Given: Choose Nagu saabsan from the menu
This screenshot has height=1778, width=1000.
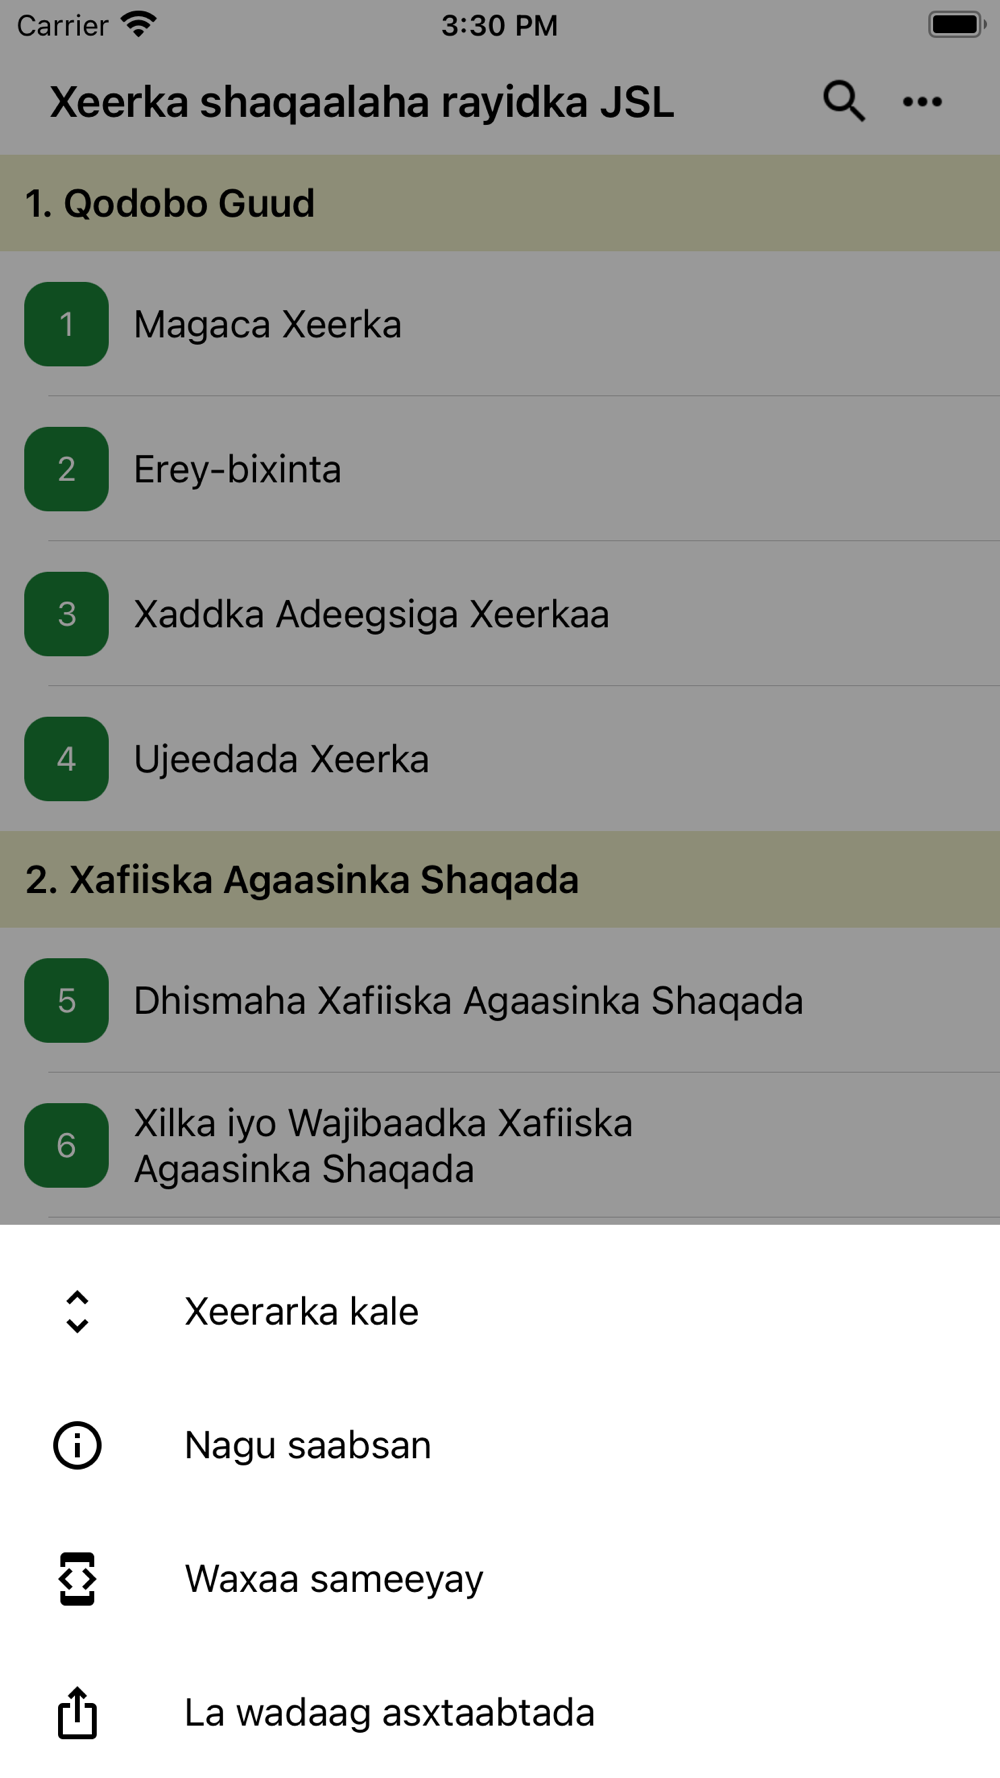Looking at the screenshot, I should (308, 1446).
